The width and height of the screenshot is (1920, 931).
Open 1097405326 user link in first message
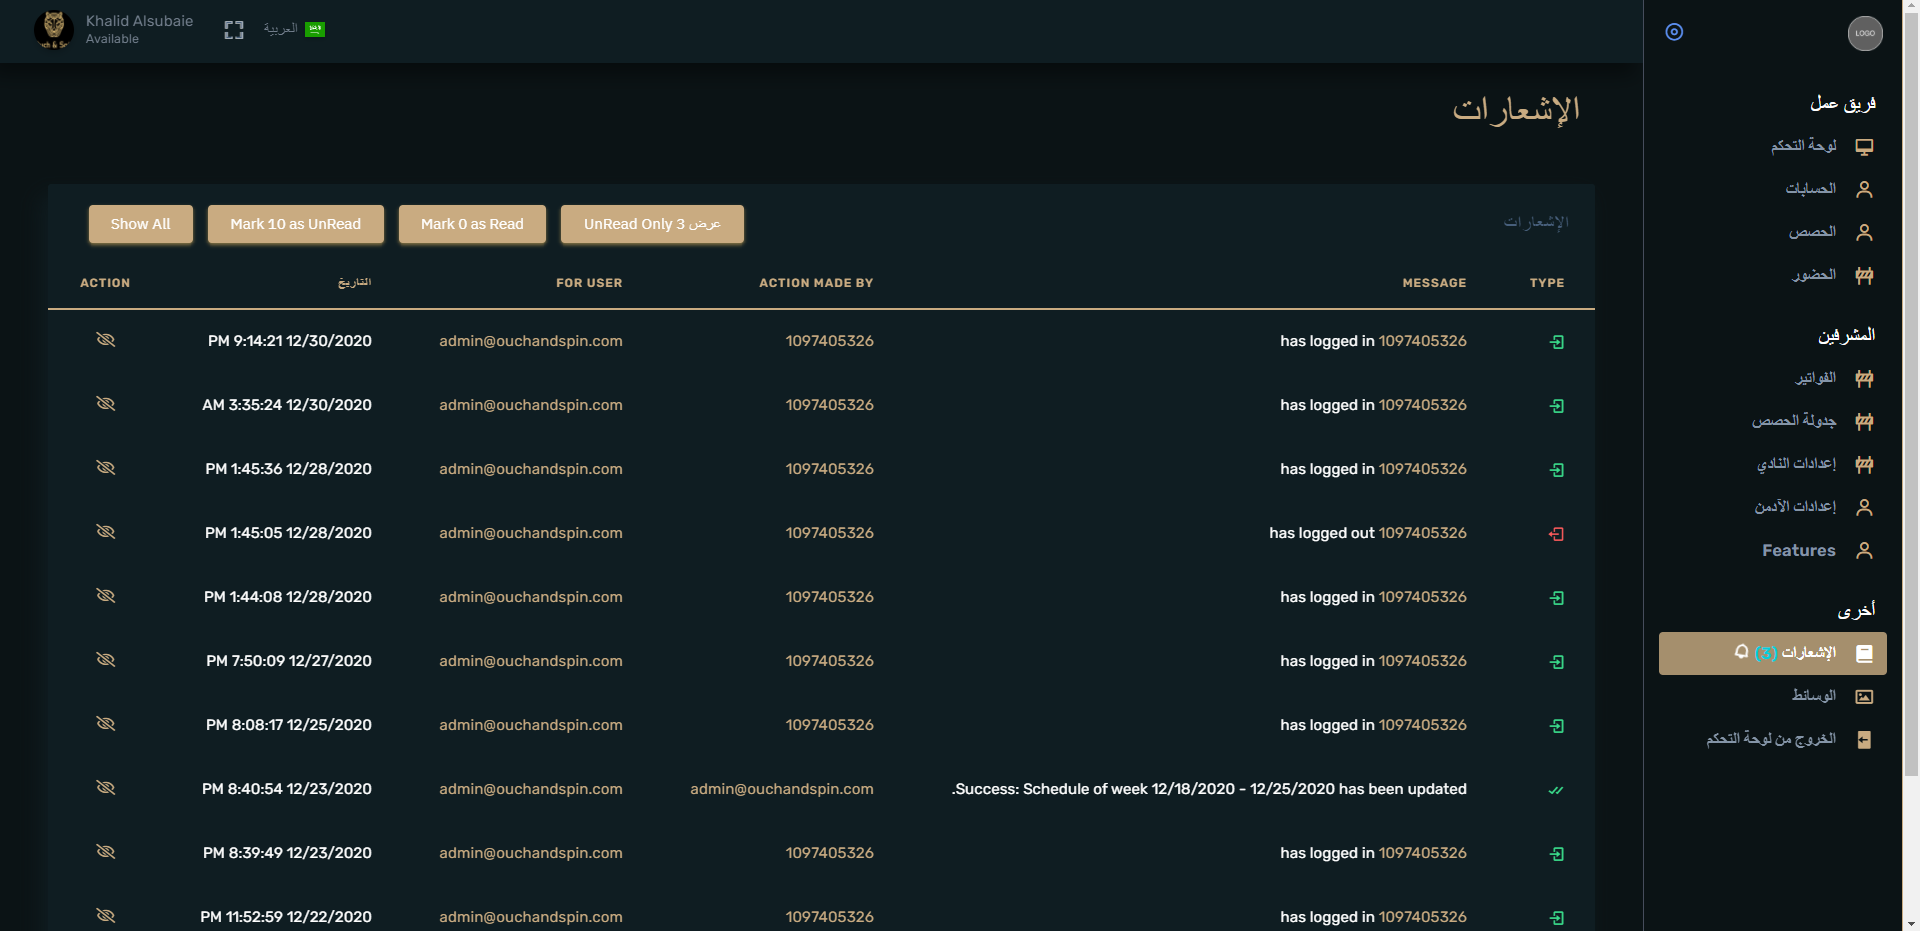(x=1422, y=341)
